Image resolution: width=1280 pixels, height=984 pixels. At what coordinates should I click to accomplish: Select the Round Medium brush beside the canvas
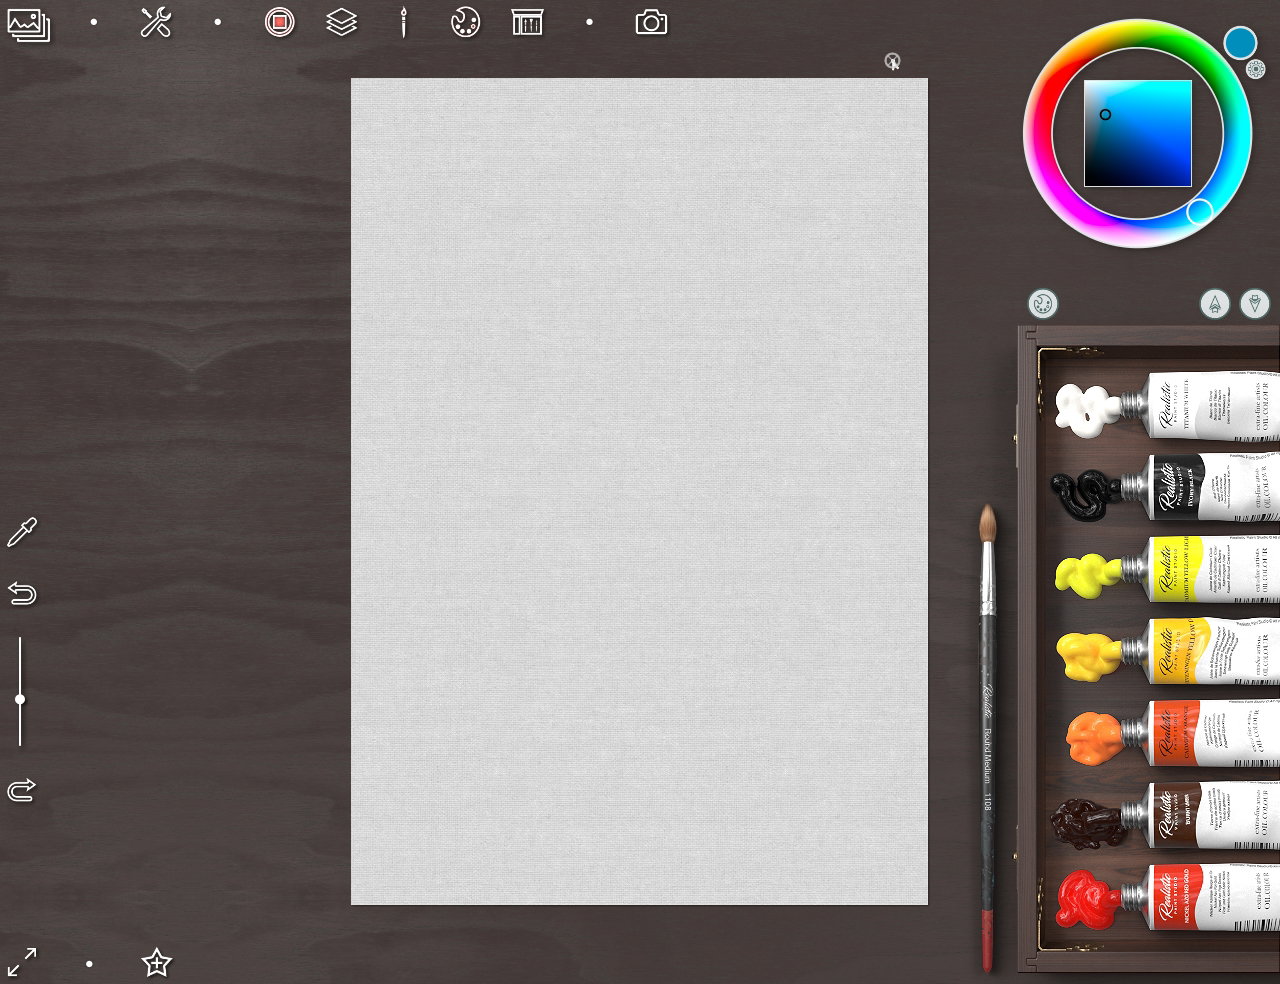pos(988,738)
